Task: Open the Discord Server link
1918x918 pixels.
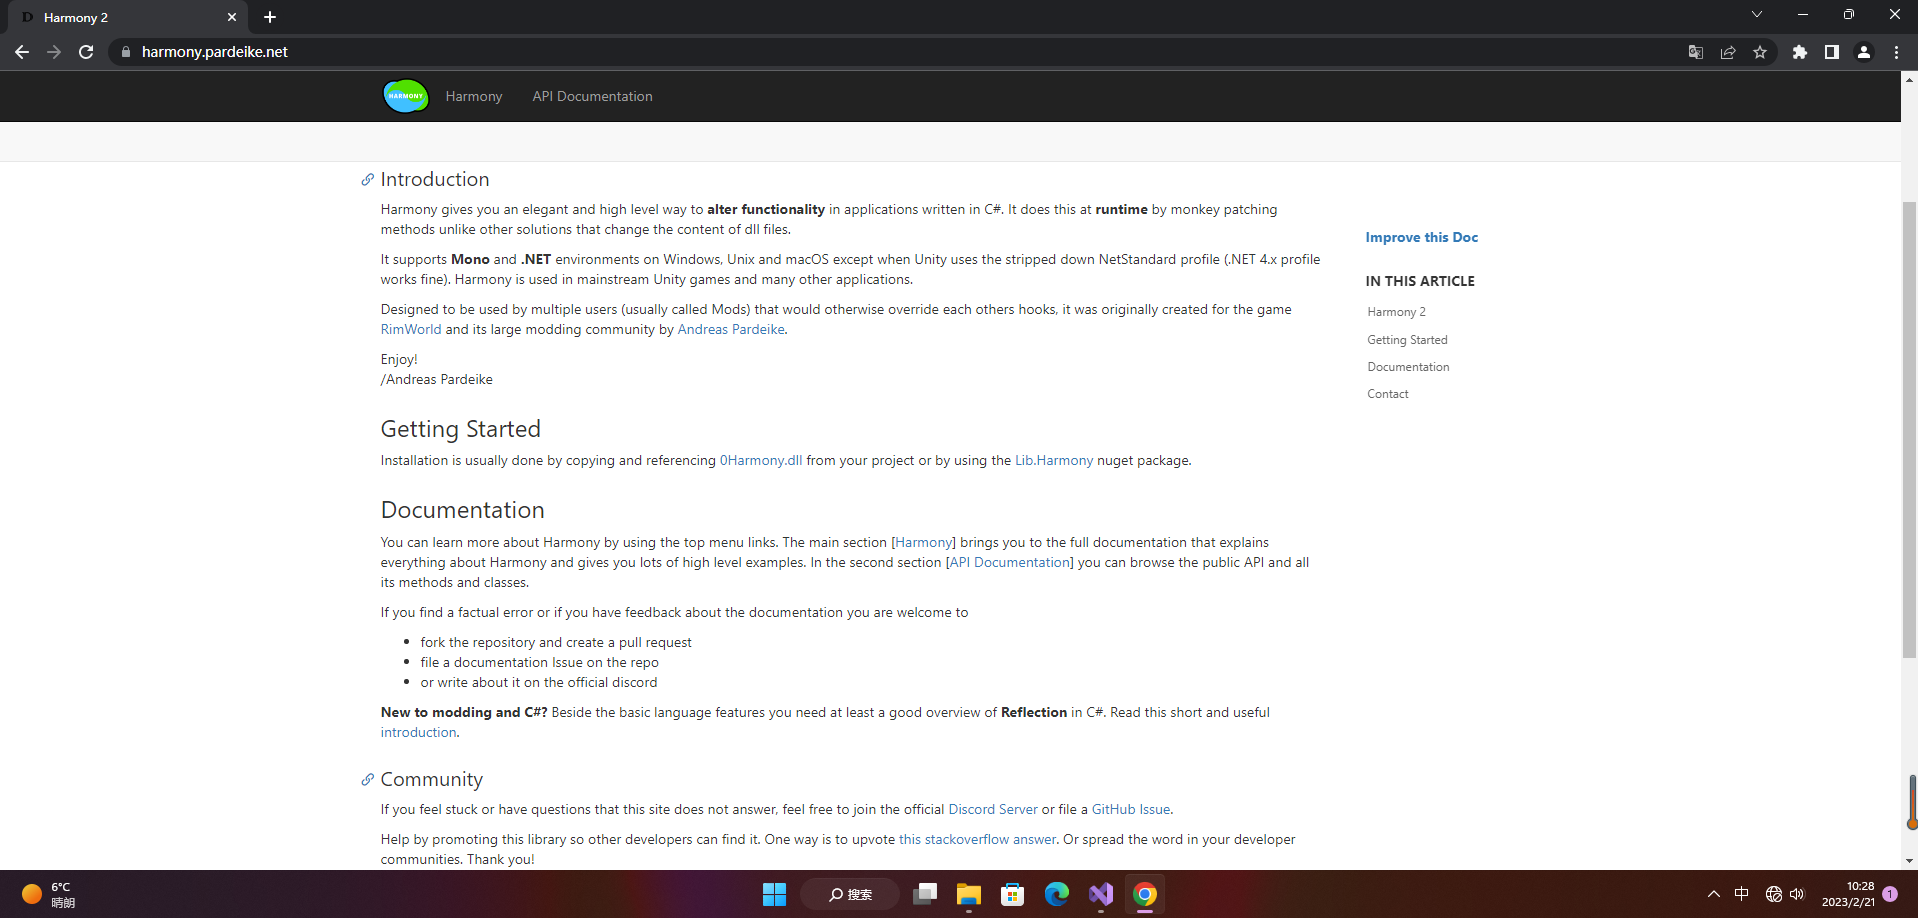Action: tap(993, 809)
